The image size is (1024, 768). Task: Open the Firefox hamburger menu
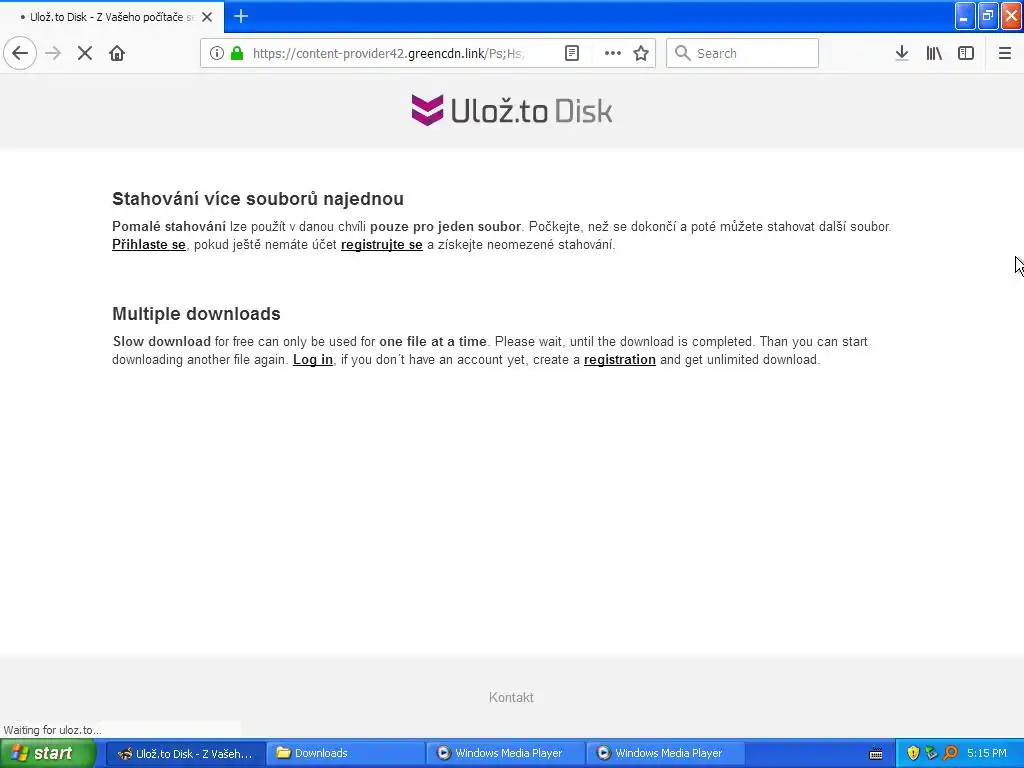click(1005, 53)
